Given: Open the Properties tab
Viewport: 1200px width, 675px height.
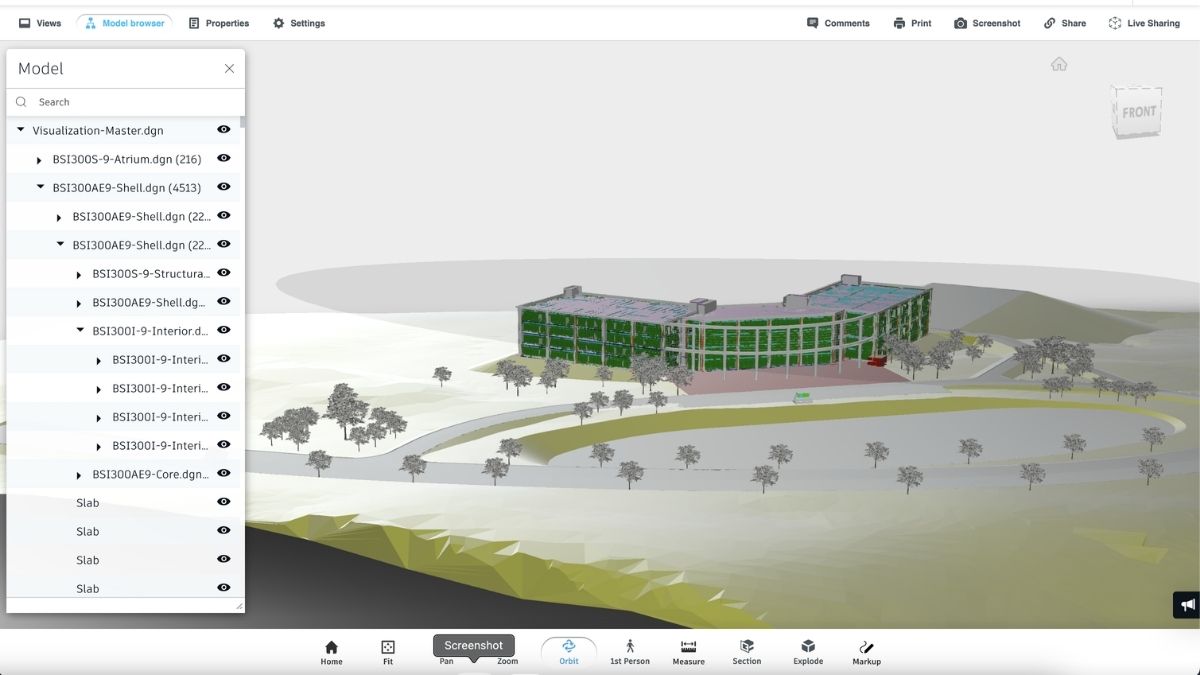Looking at the screenshot, I should (x=219, y=23).
